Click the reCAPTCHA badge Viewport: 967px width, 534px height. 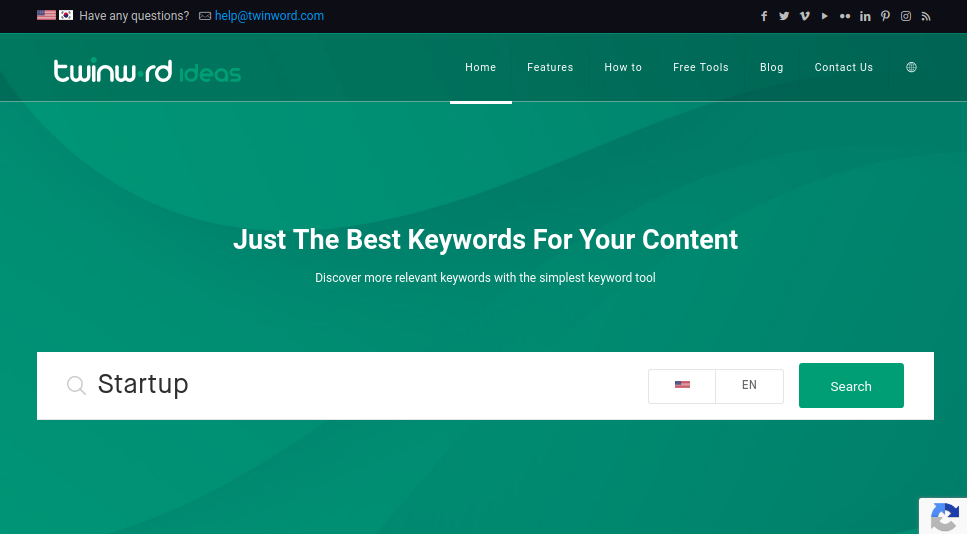[943, 516]
